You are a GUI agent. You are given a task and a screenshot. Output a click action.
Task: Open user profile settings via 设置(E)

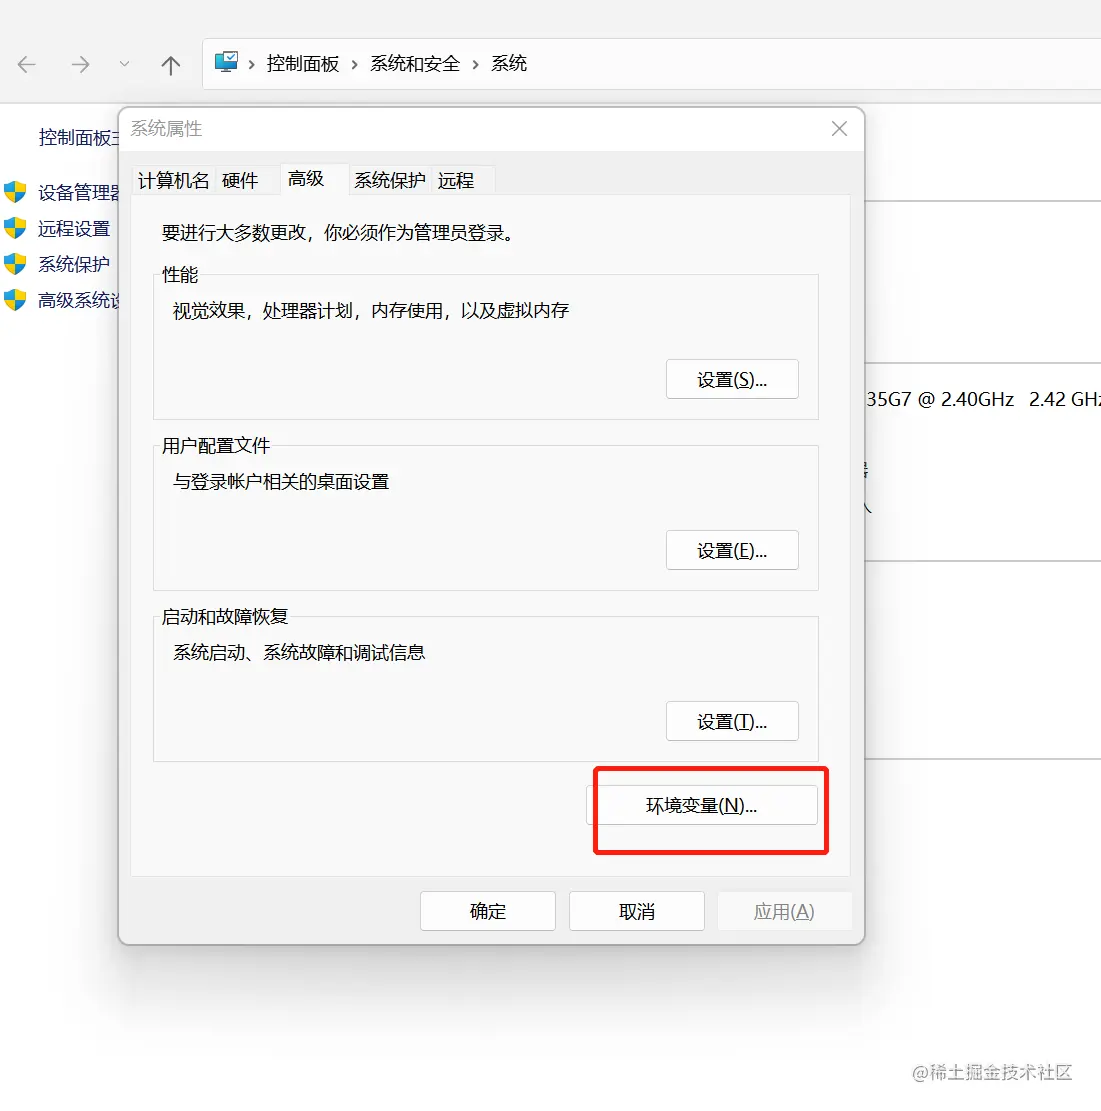click(x=732, y=550)
